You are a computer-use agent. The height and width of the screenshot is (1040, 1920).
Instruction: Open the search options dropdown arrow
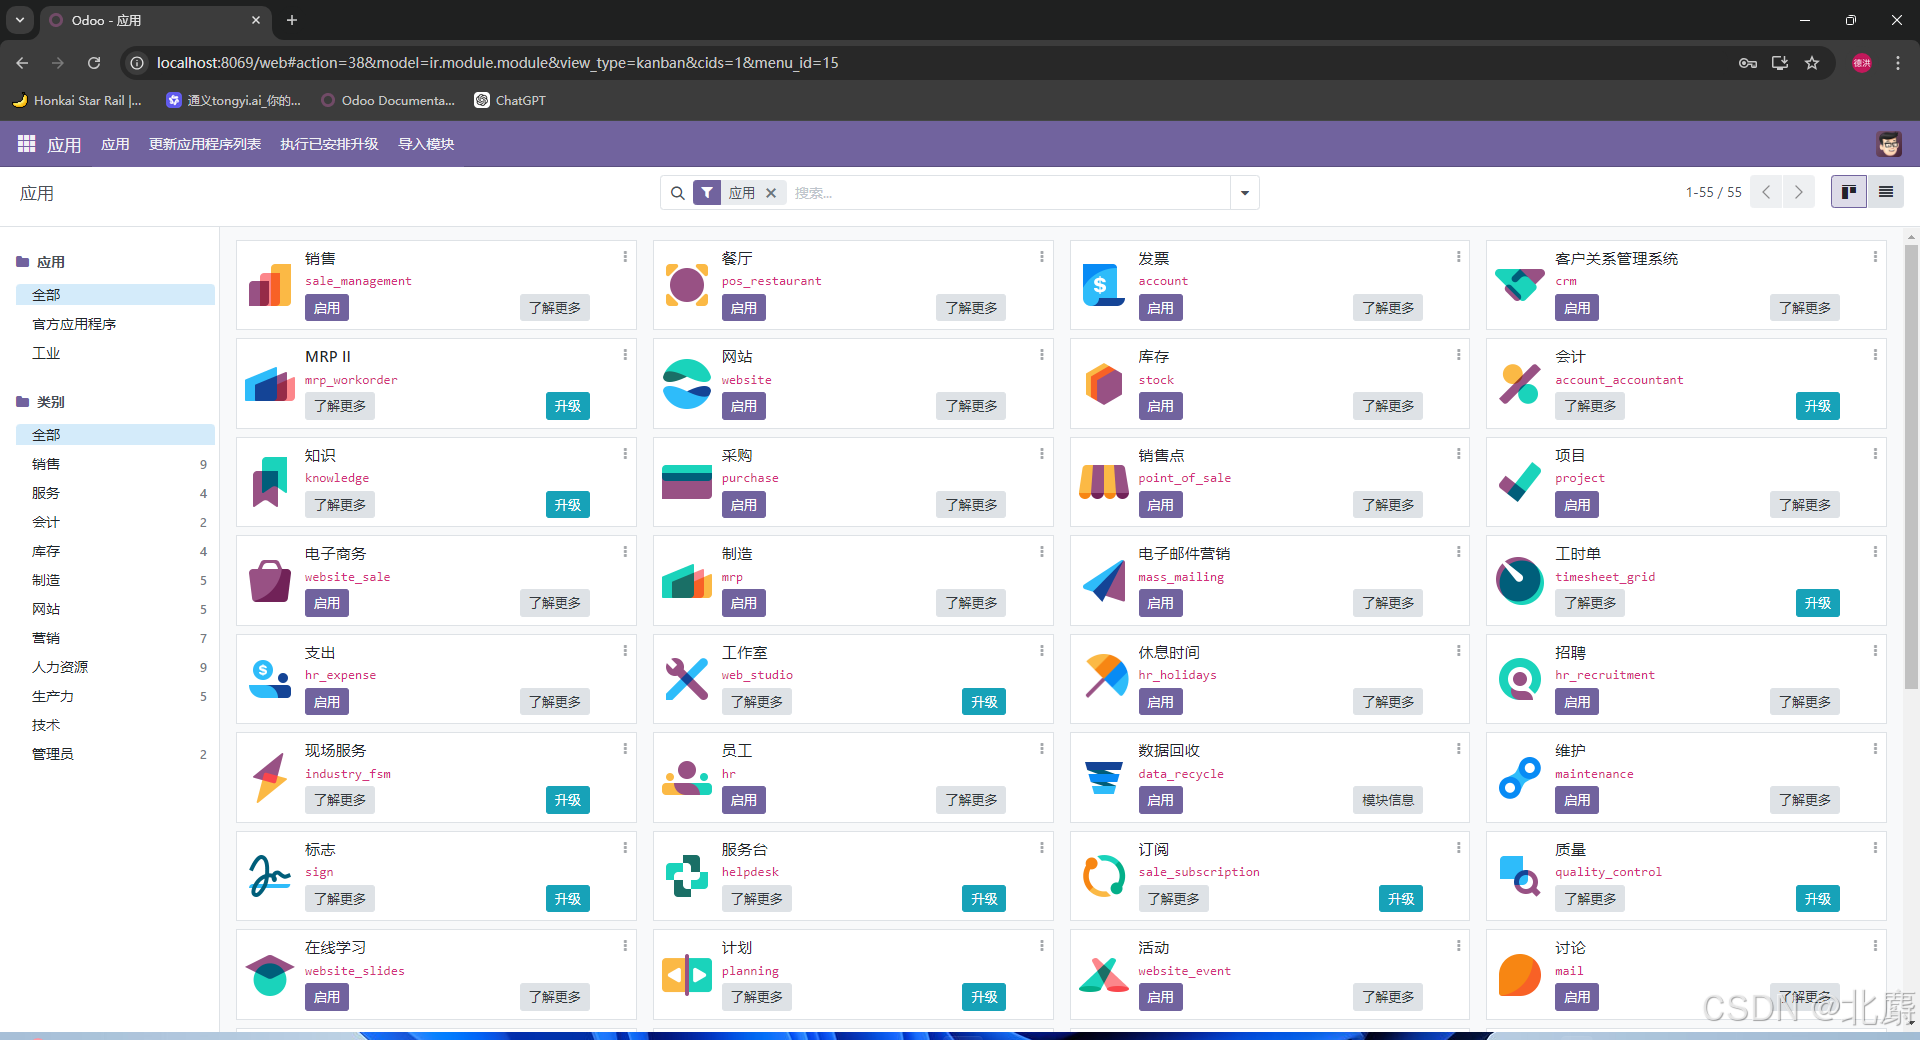point(1245,193)
